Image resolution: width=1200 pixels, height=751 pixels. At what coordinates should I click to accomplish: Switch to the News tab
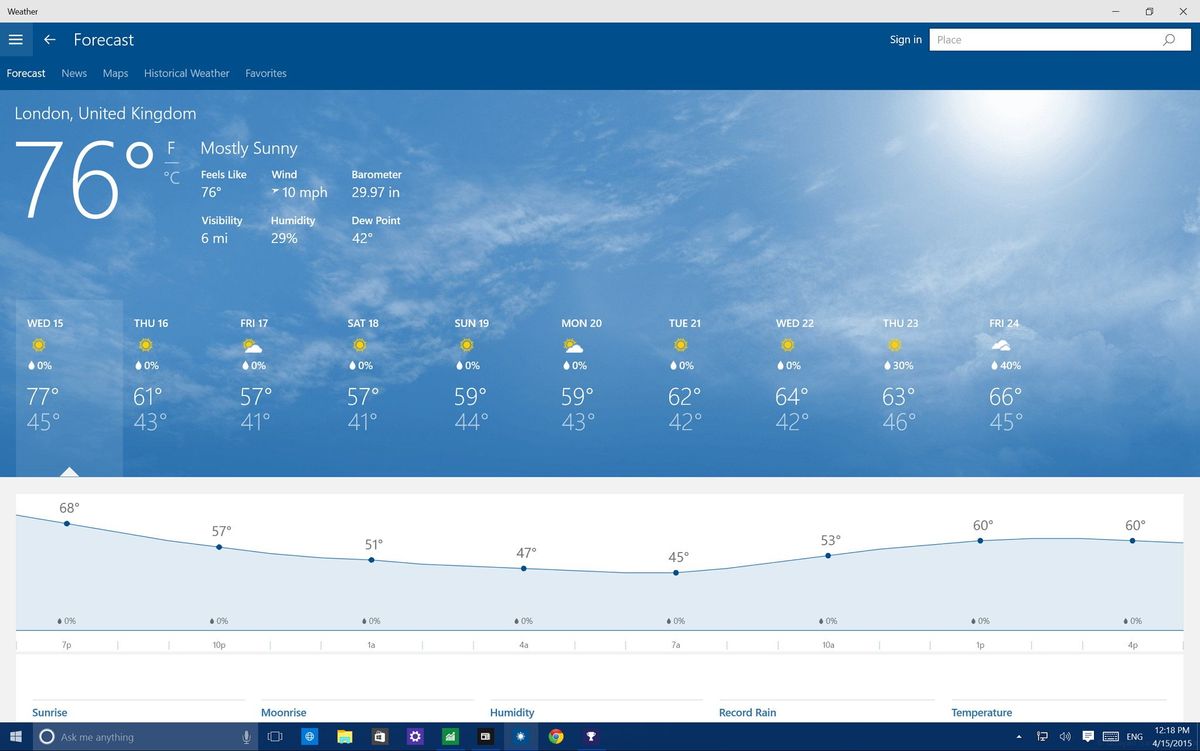point(74,73)
